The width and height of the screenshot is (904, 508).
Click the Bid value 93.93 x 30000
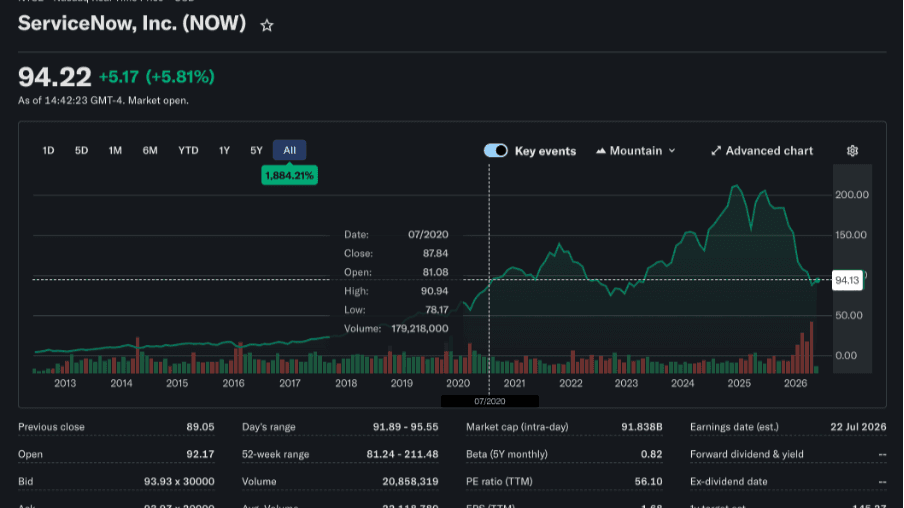point(179,481)
